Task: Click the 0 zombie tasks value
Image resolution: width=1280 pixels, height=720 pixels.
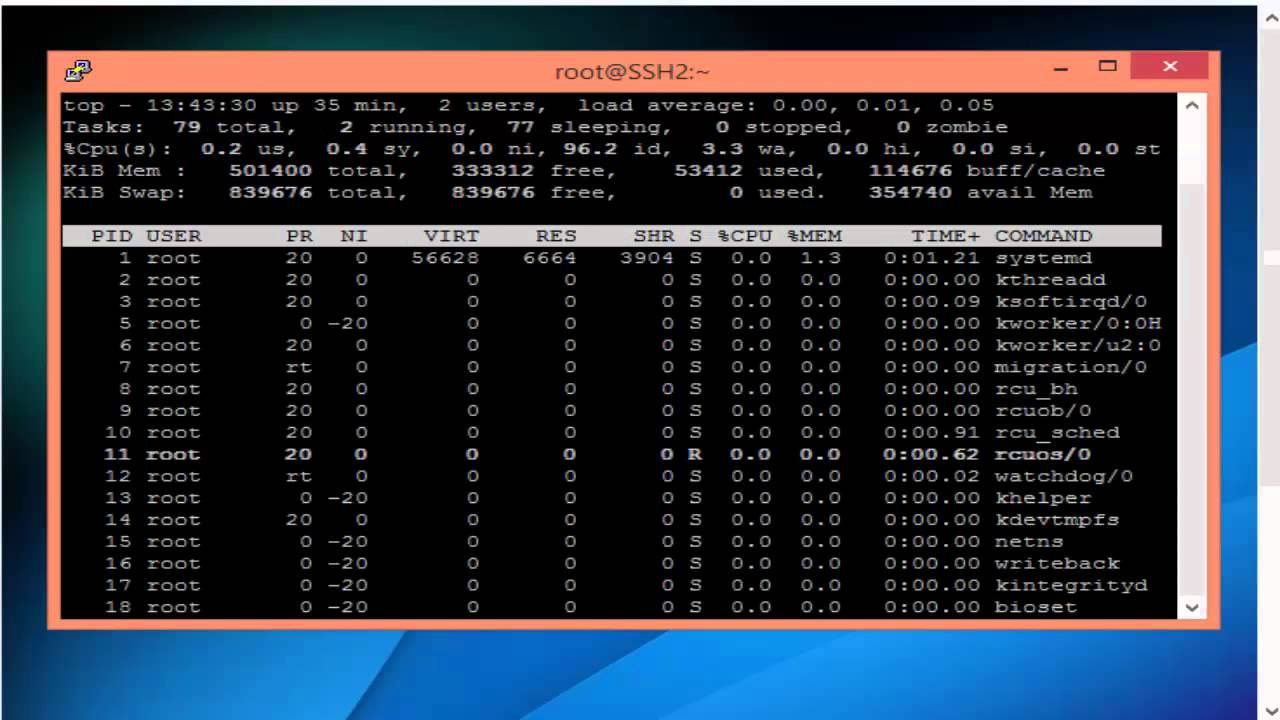Action: [x=903, y=127]
